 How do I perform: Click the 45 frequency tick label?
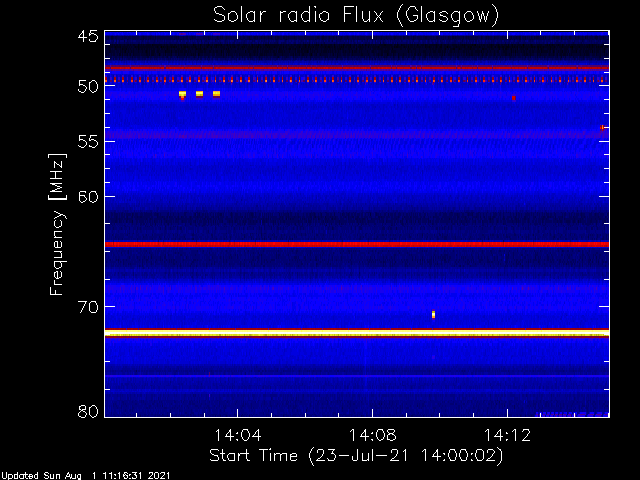(88, 37)
